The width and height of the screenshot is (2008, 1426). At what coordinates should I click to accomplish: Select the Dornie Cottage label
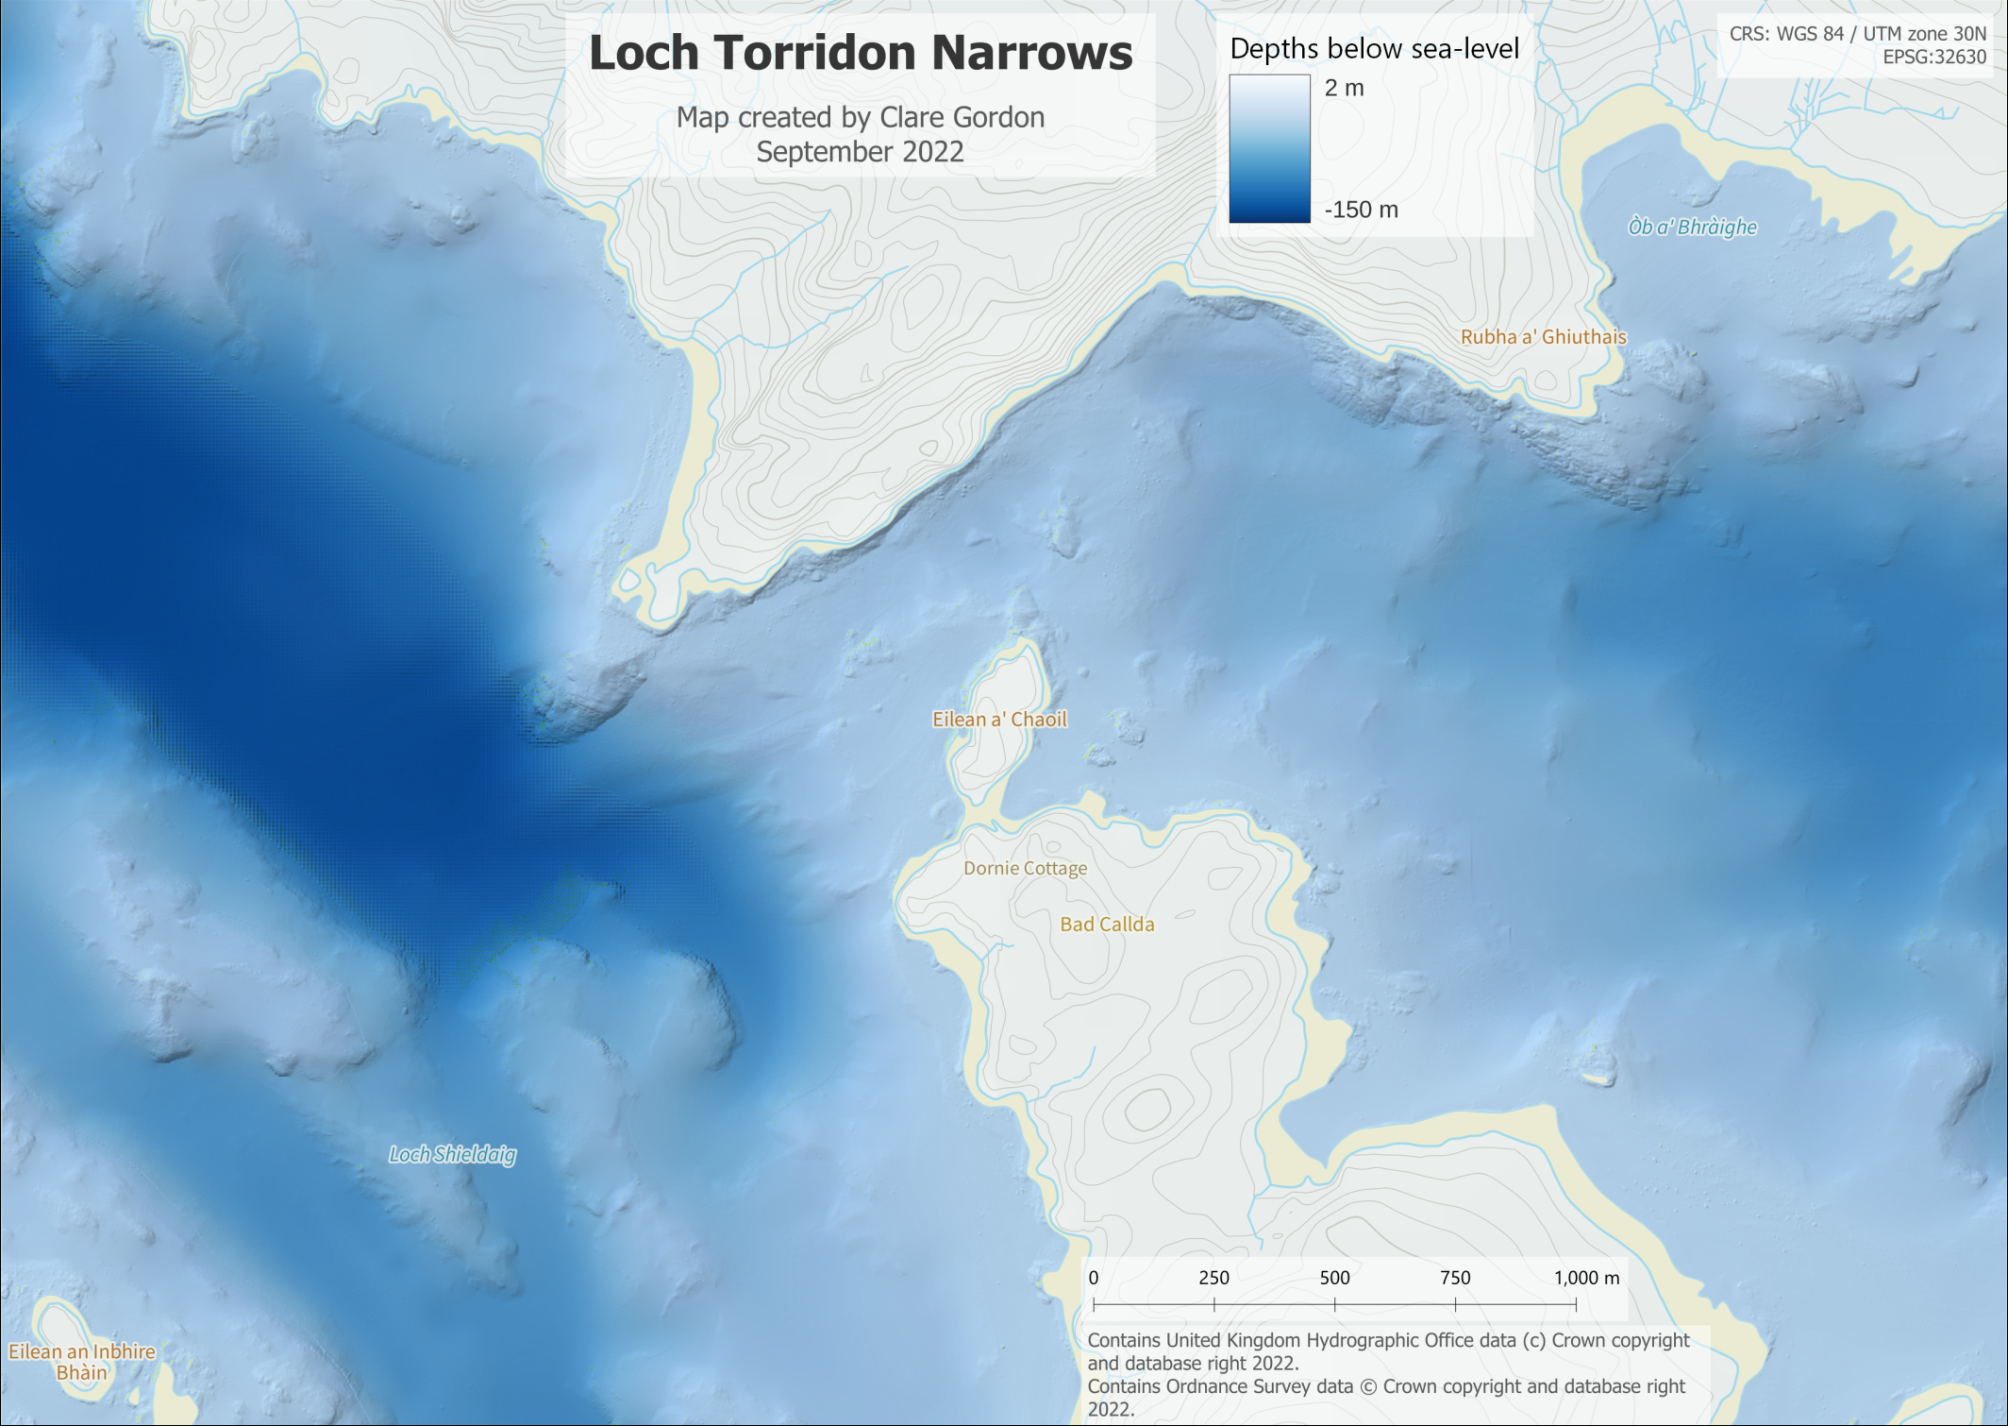pos(1024,868)
